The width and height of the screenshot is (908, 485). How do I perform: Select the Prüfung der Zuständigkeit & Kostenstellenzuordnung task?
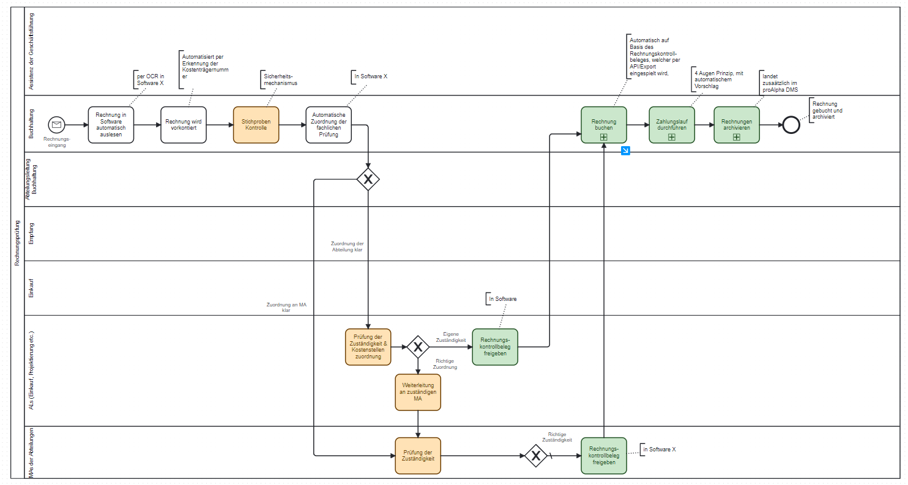368,347
